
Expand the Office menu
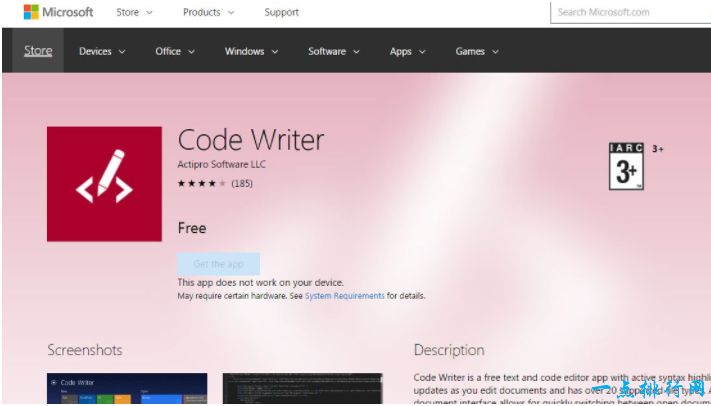click(x=175, y=51)
